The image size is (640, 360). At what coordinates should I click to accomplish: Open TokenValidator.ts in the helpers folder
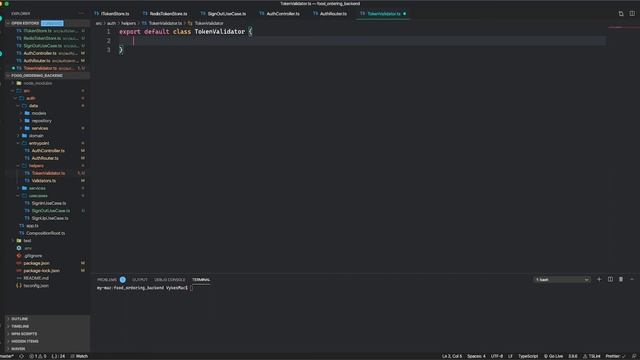pos(48,173)
